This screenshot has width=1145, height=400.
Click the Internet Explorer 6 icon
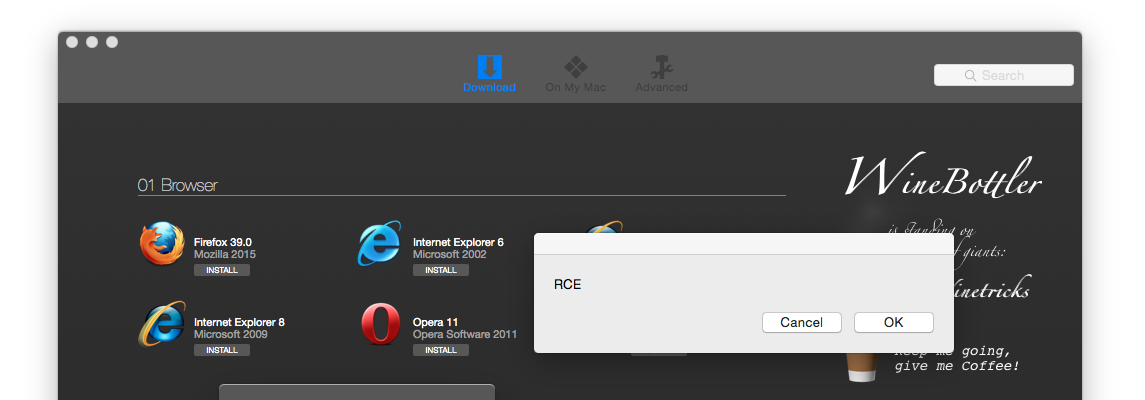coord(380,243)
